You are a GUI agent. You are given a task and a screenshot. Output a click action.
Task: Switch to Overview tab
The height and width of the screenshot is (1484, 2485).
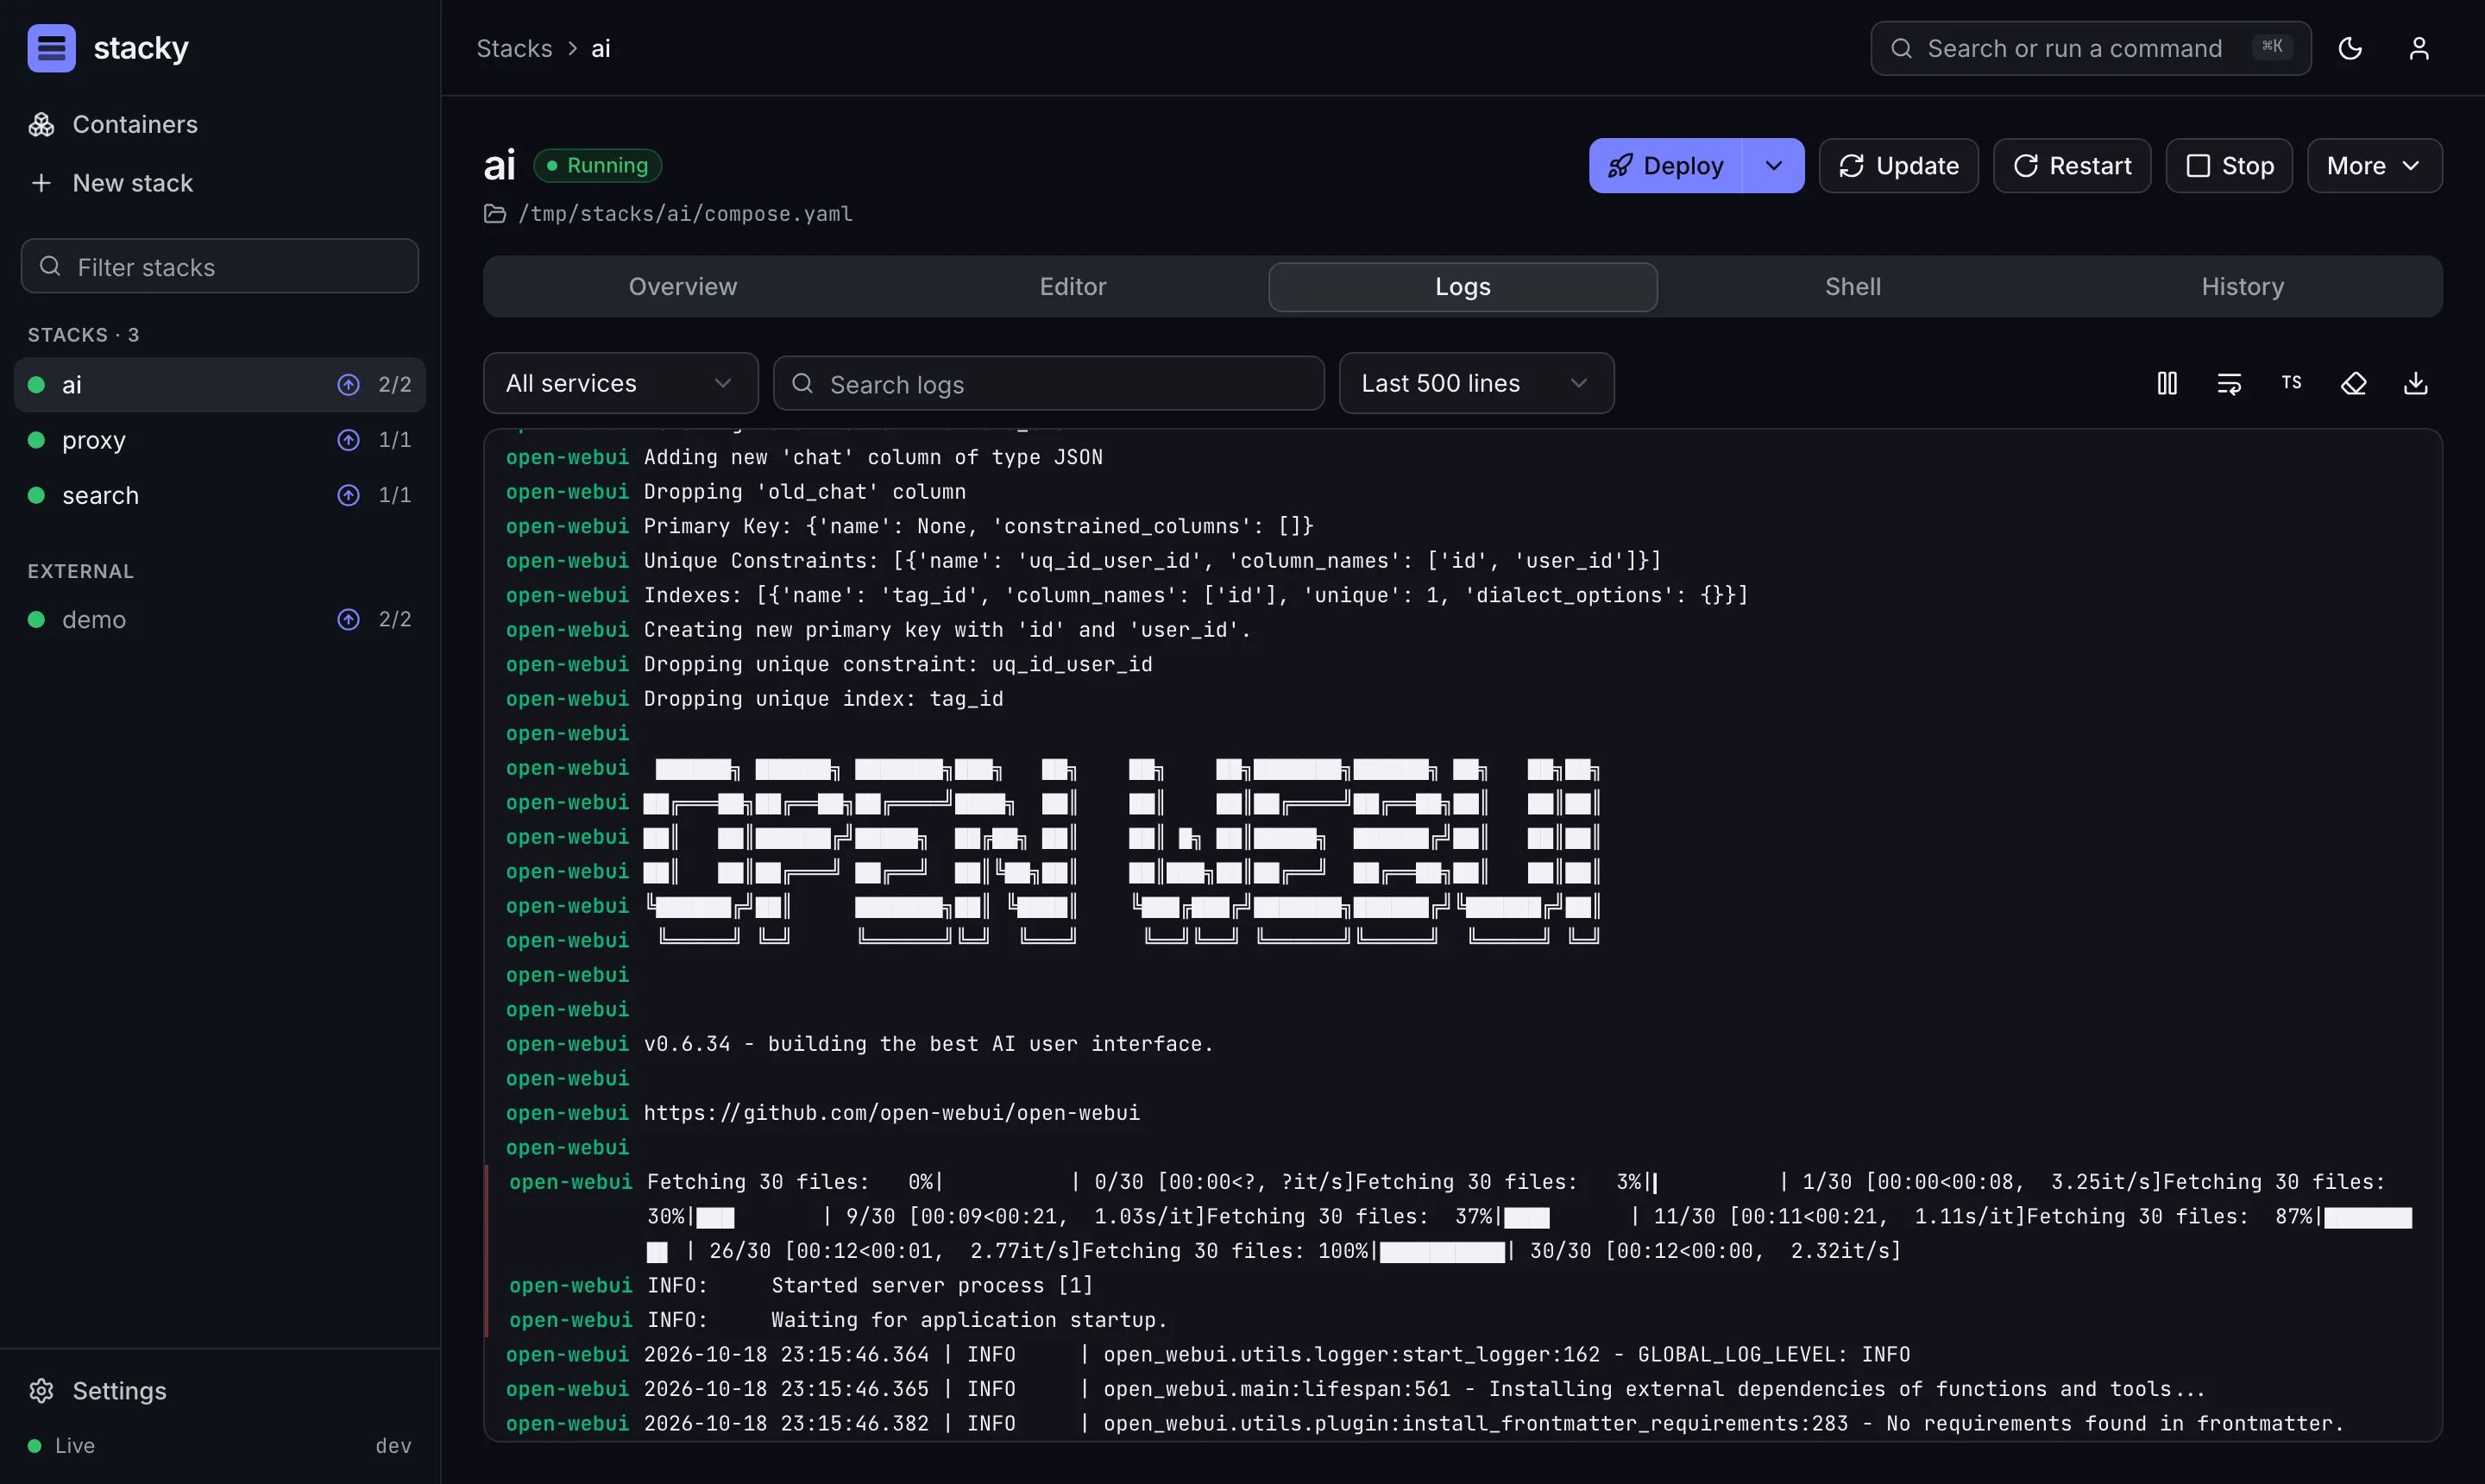(683, 287)
